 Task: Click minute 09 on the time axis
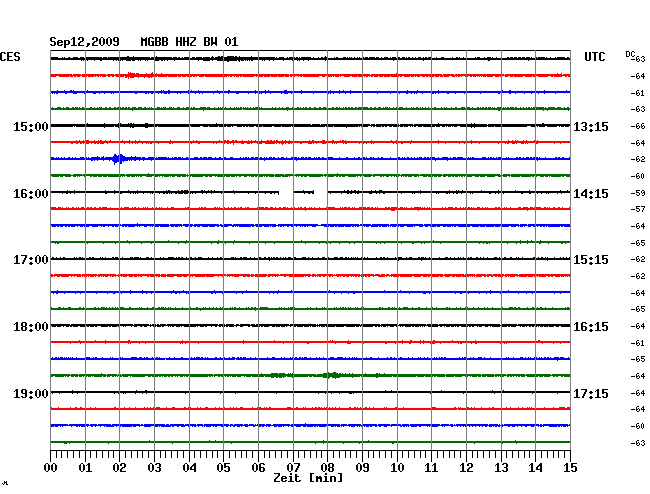coord(362,468)
